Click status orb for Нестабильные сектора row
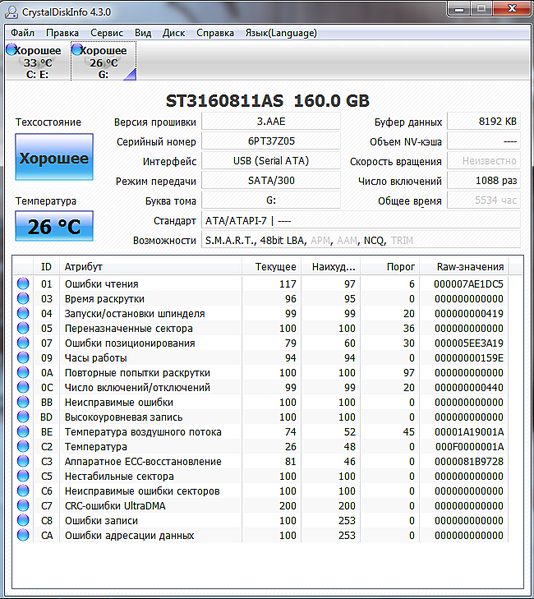 [23, 476]
